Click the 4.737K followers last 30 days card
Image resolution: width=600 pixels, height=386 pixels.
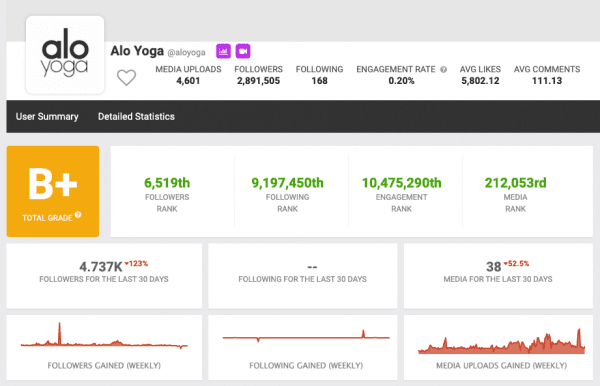pyautogui.click(x=104, y=276)
